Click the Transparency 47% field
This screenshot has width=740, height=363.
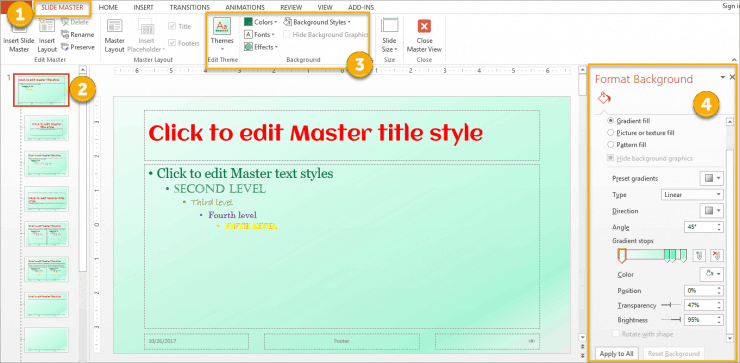point(700,305)
